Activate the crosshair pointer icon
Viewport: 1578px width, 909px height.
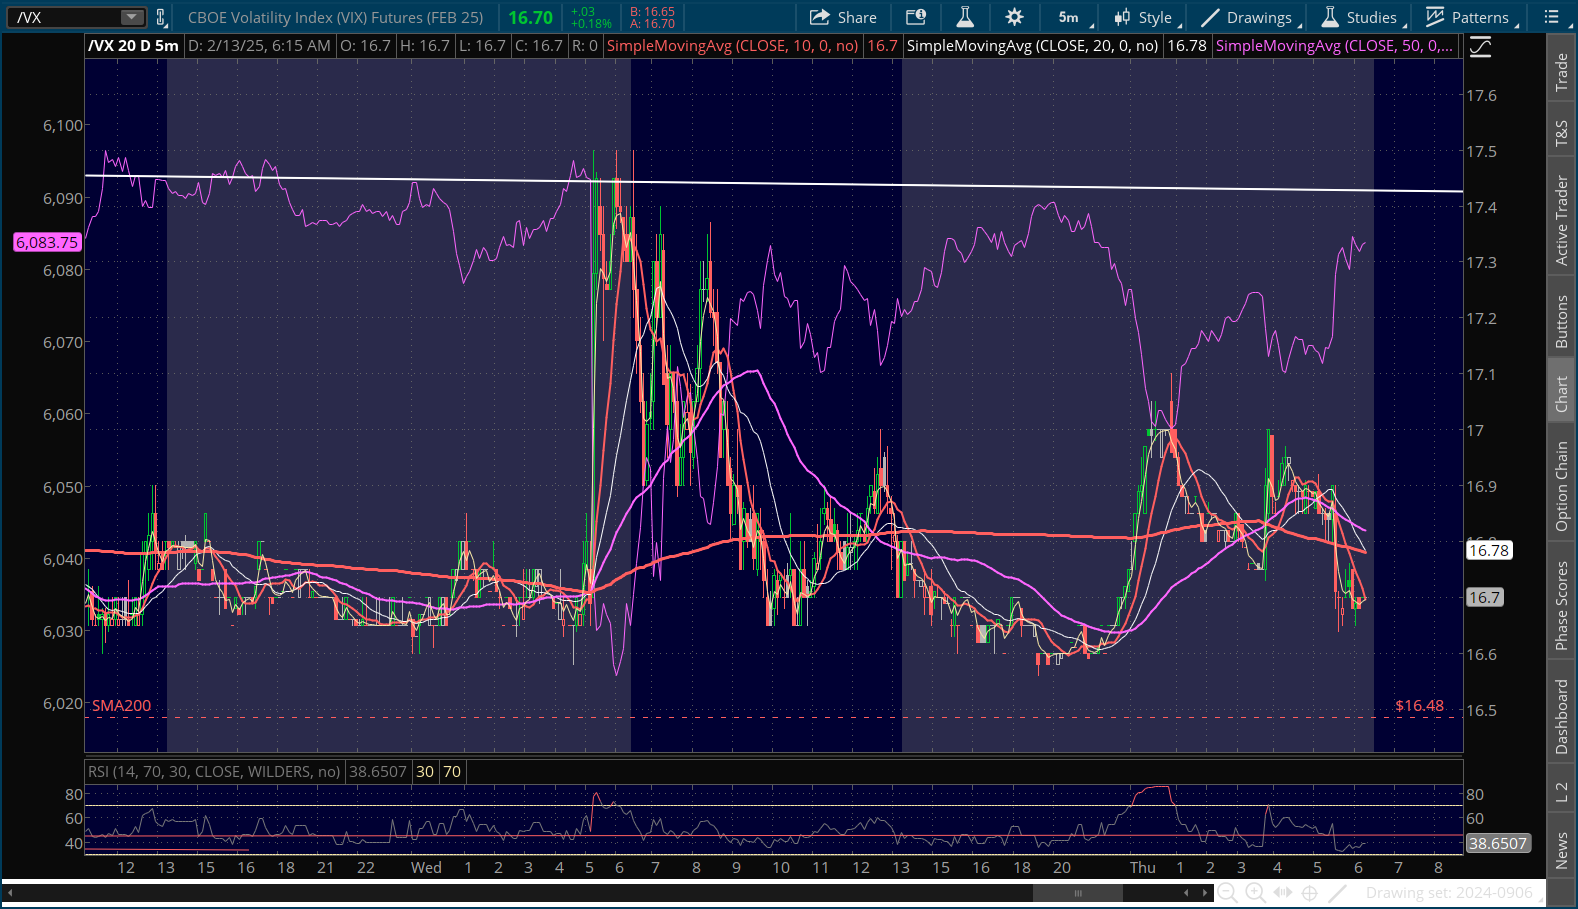1309,893
